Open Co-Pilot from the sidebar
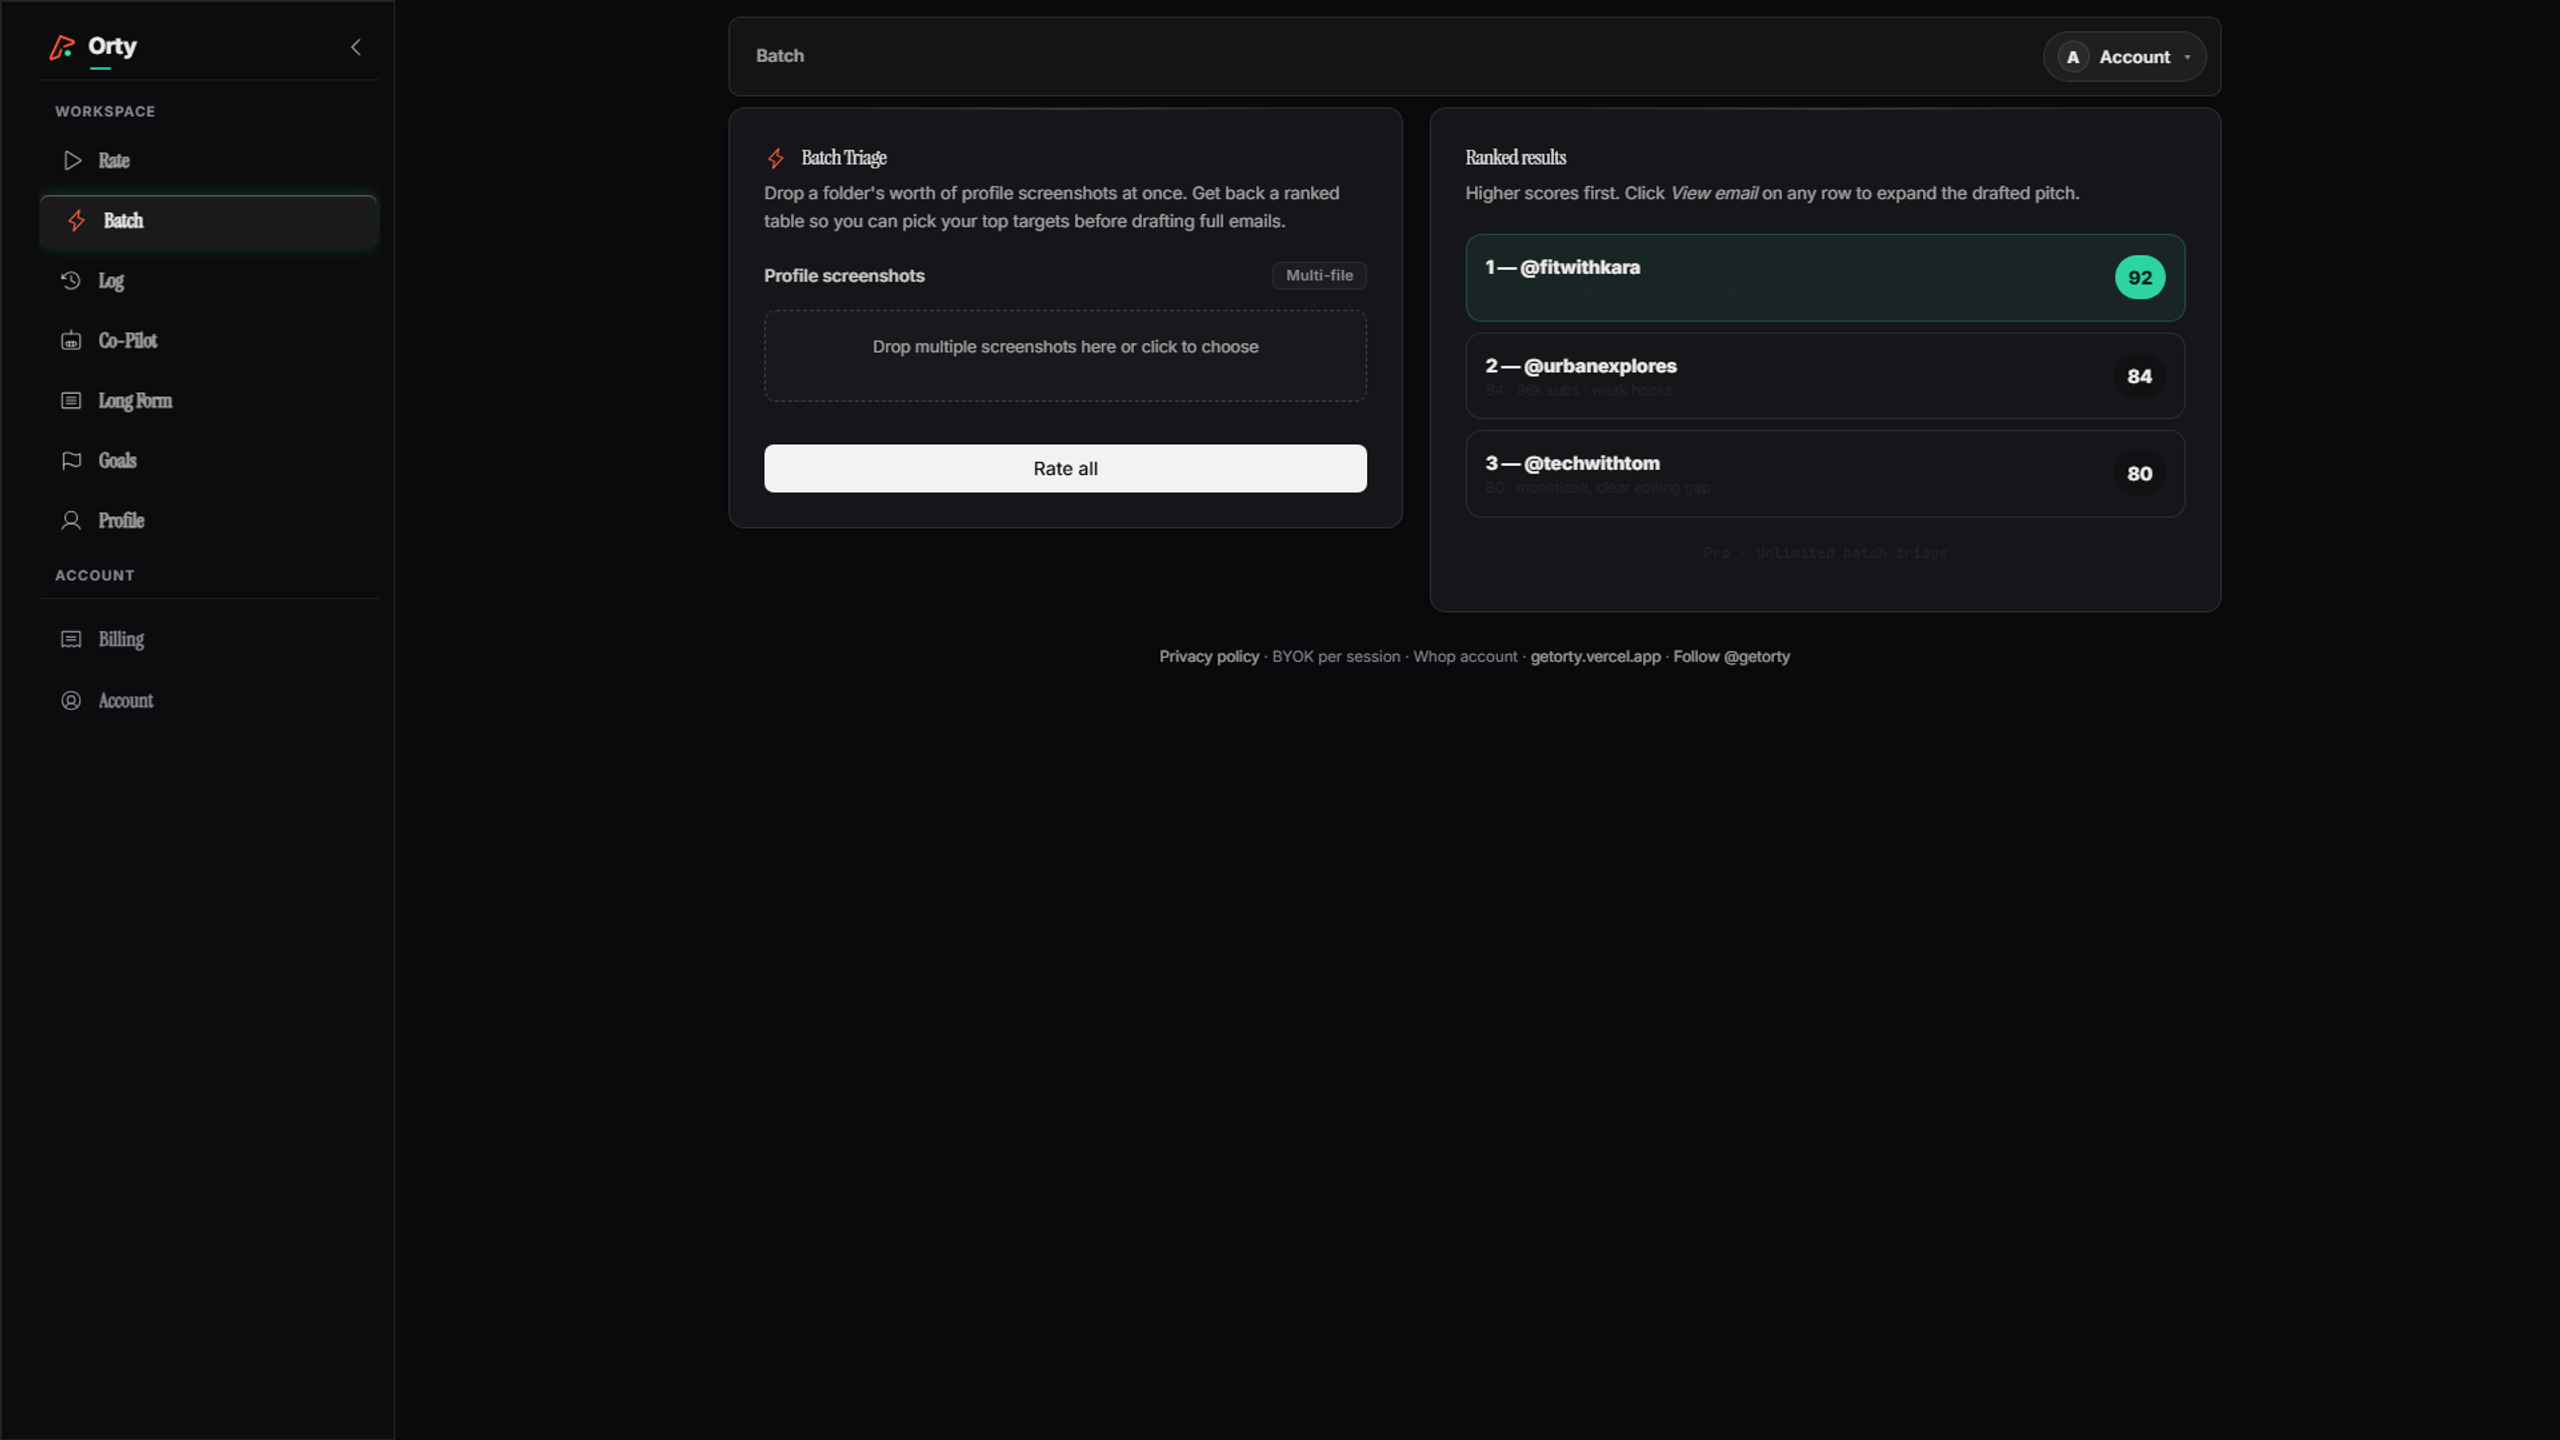This screenshot has height=1440, width=2560. 208,341
